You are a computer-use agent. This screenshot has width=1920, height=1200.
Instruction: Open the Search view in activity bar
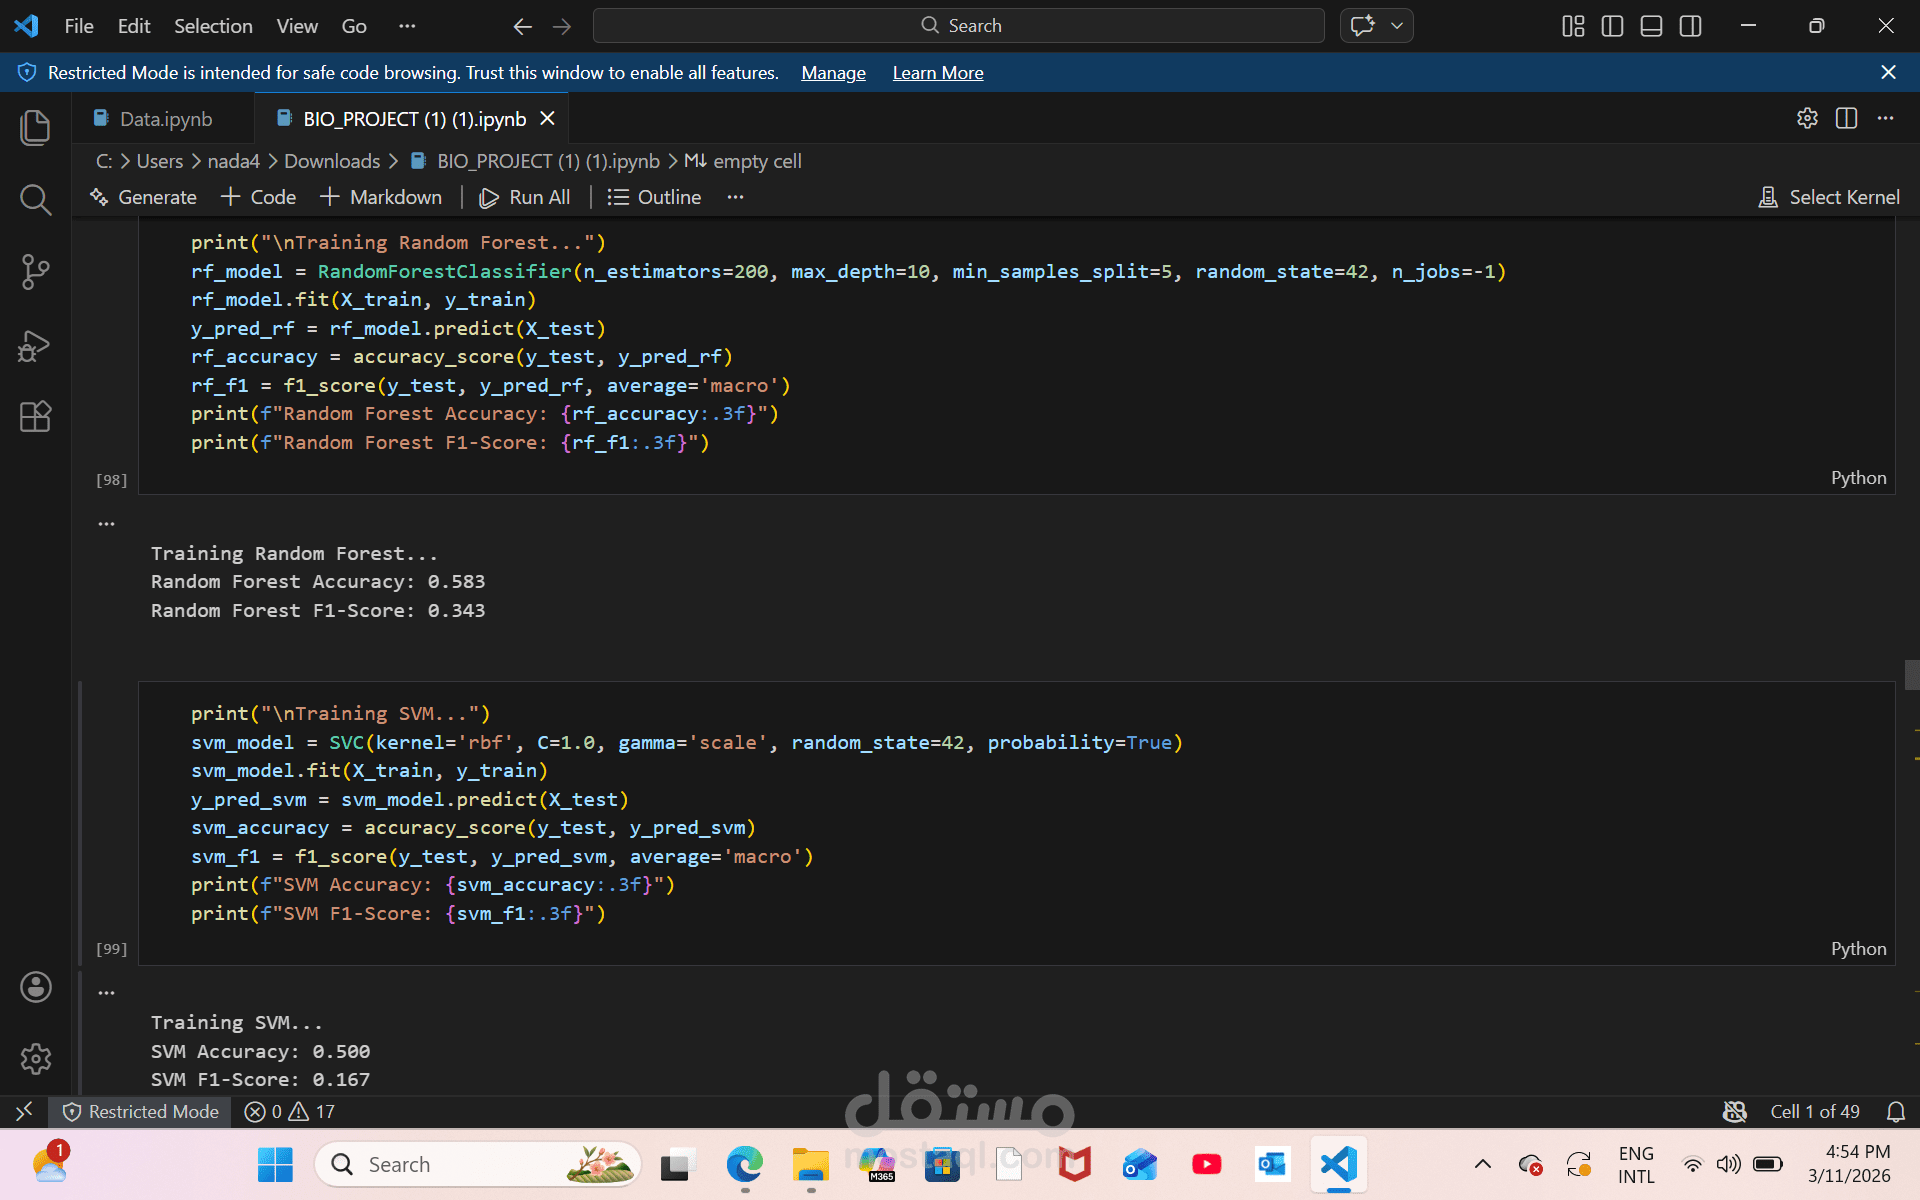[35, 200]
